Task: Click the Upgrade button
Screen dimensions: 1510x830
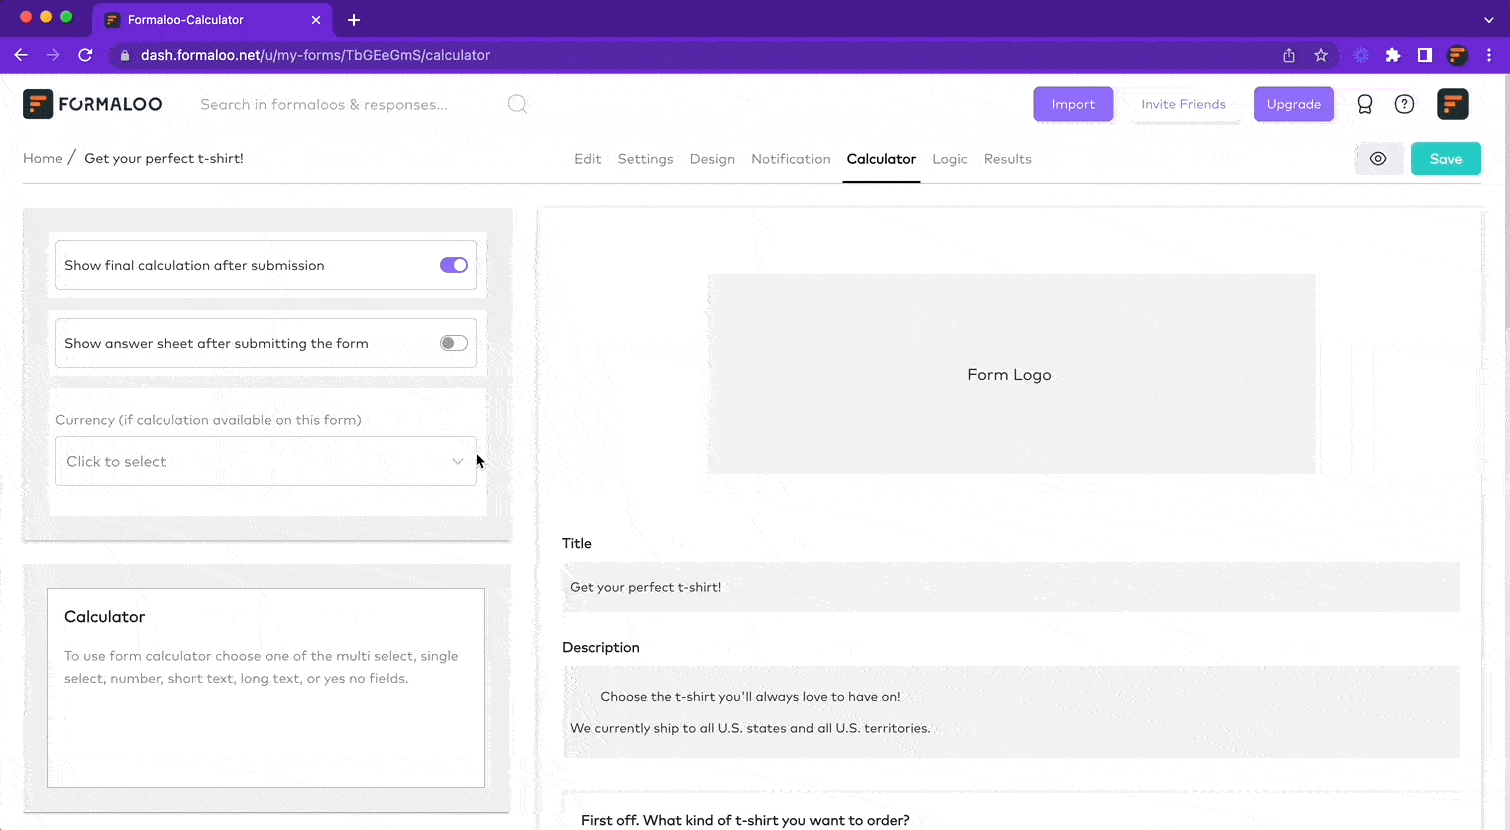Action: click(1294, 104)
